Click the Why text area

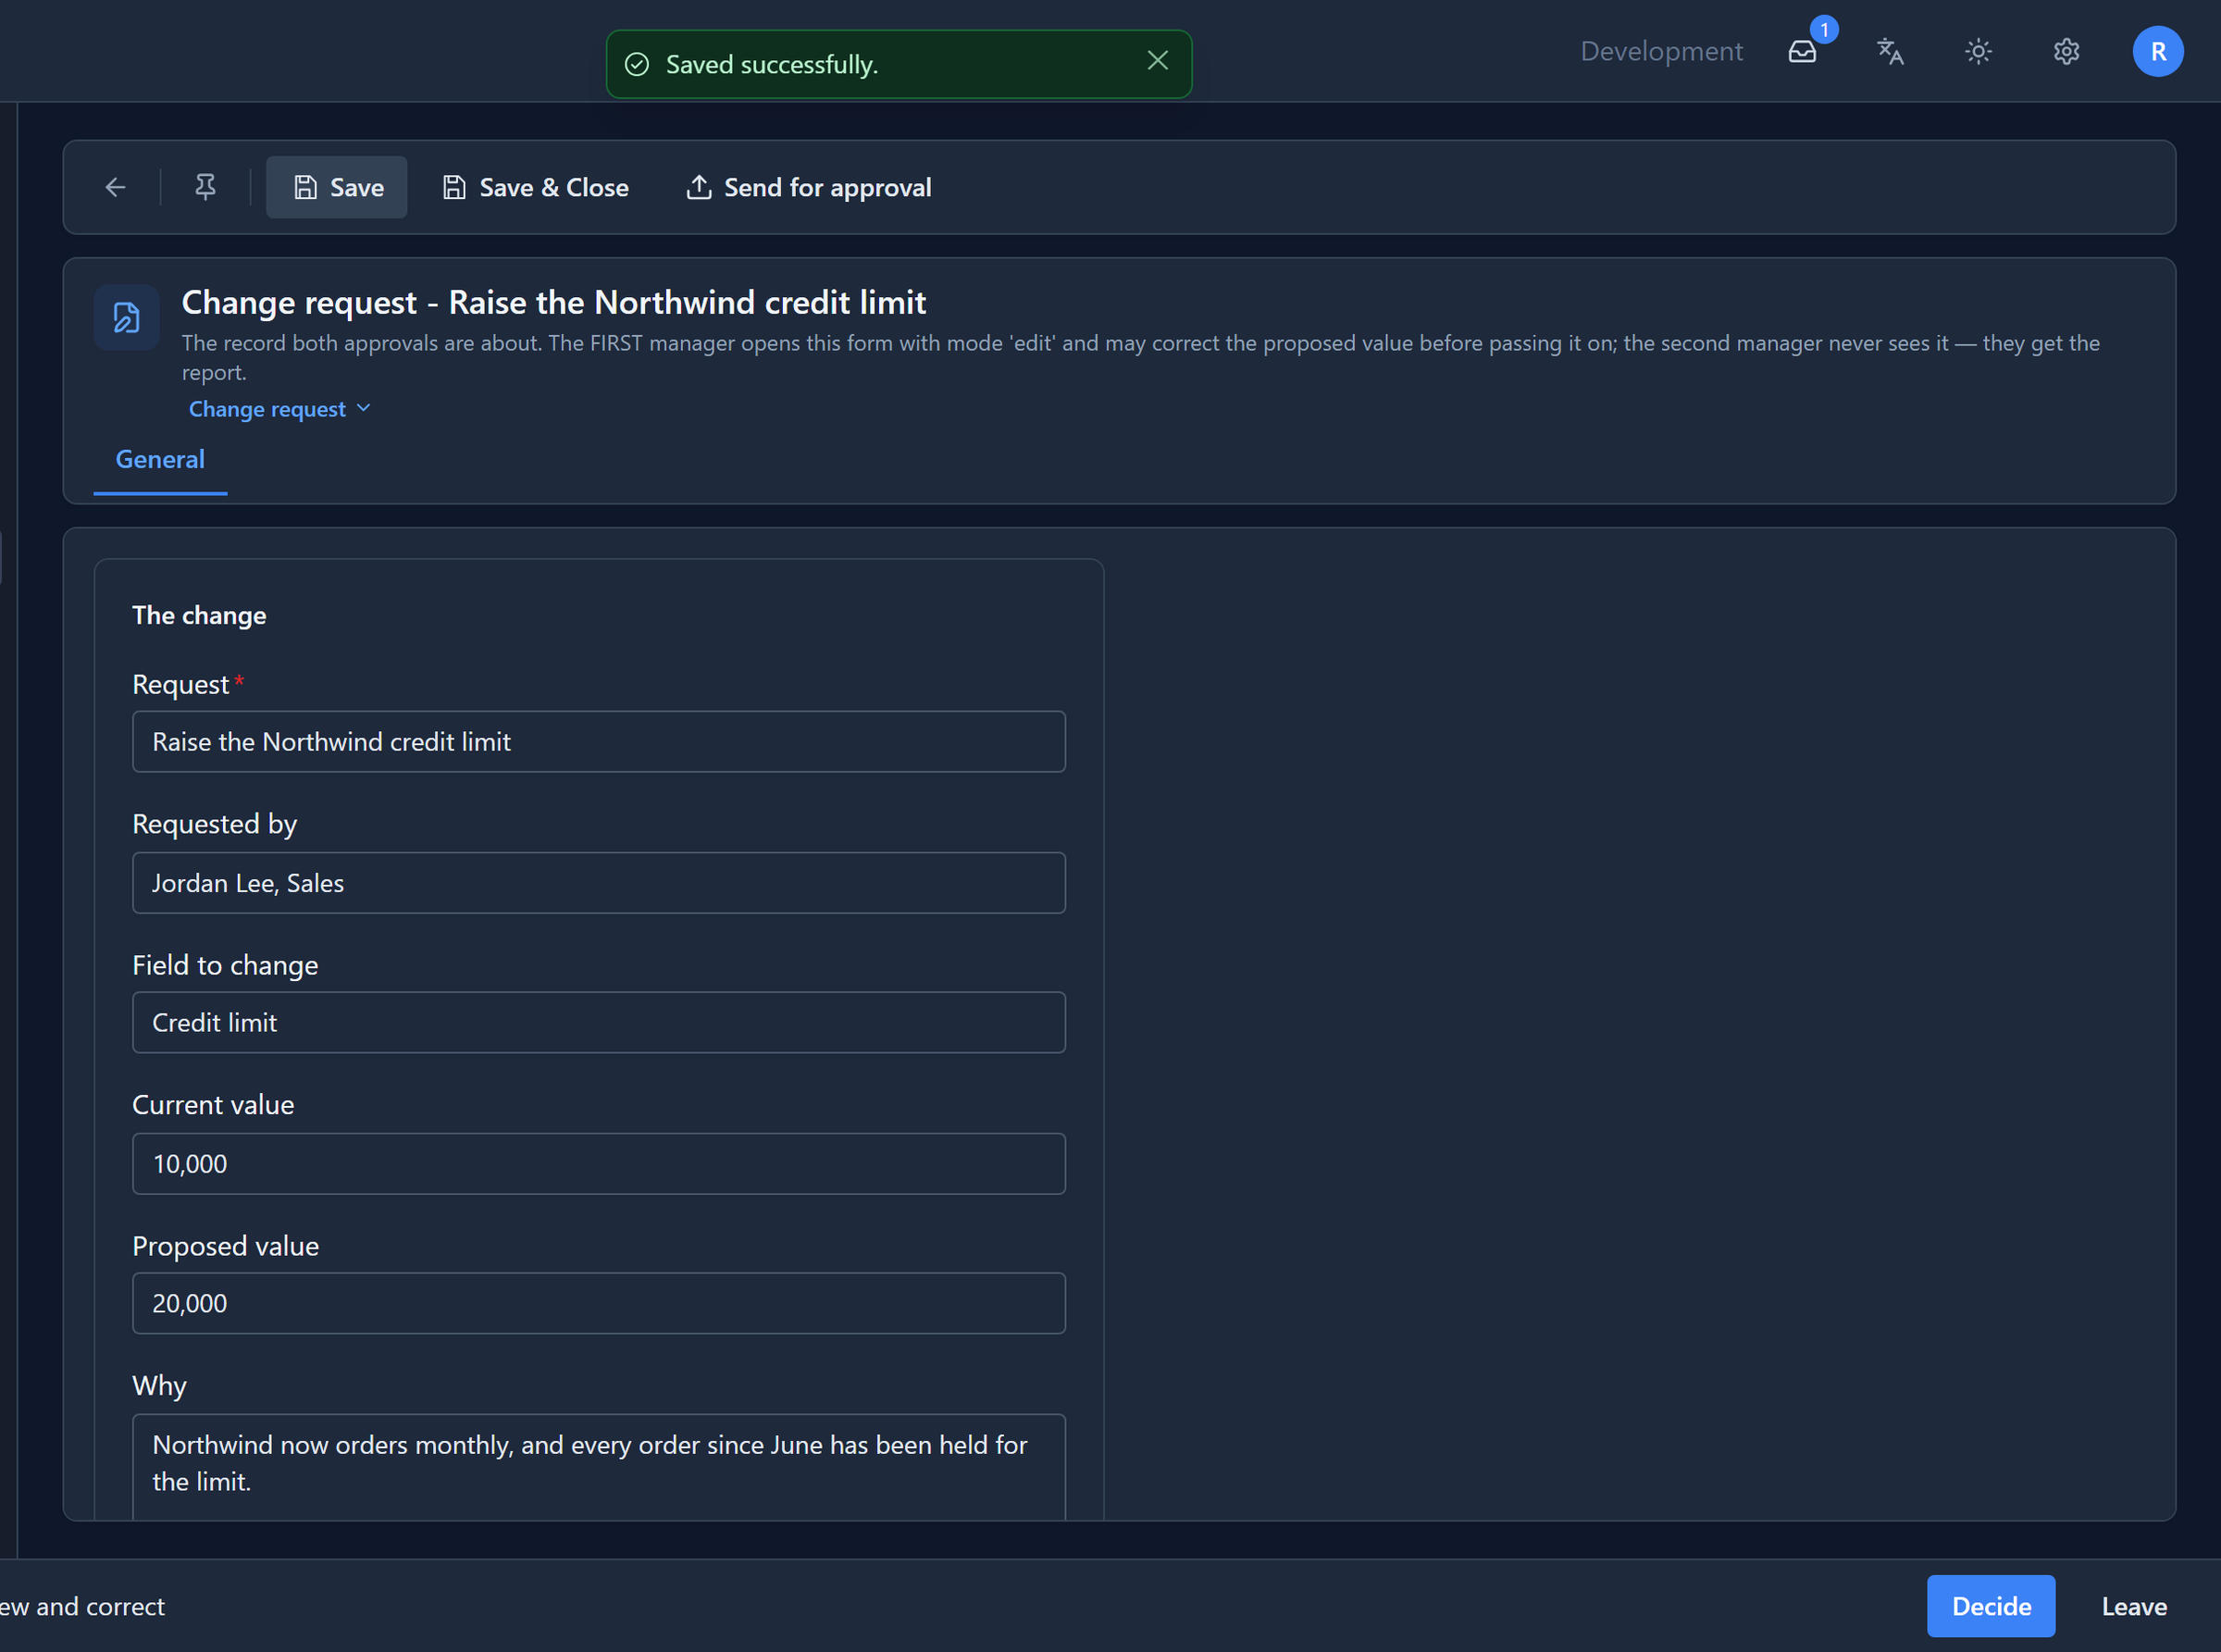(599, 1466)
